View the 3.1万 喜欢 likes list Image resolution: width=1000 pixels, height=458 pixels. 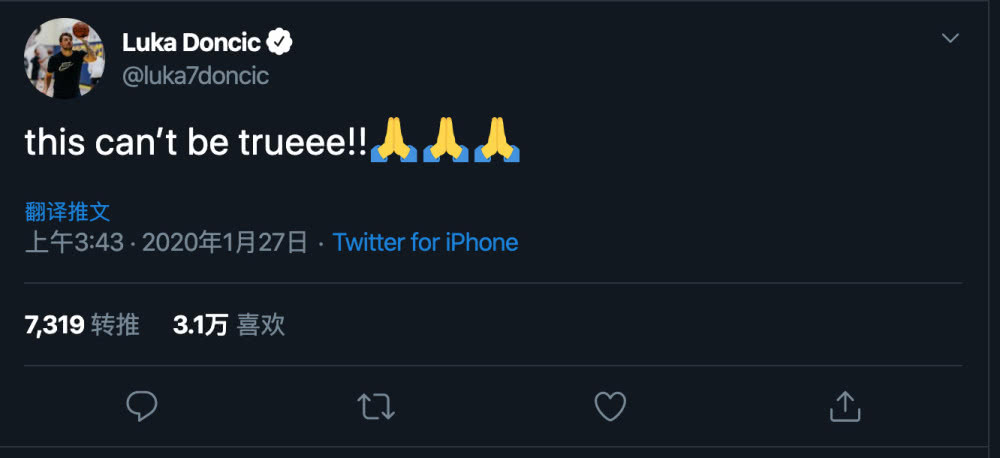click(229, 324)
